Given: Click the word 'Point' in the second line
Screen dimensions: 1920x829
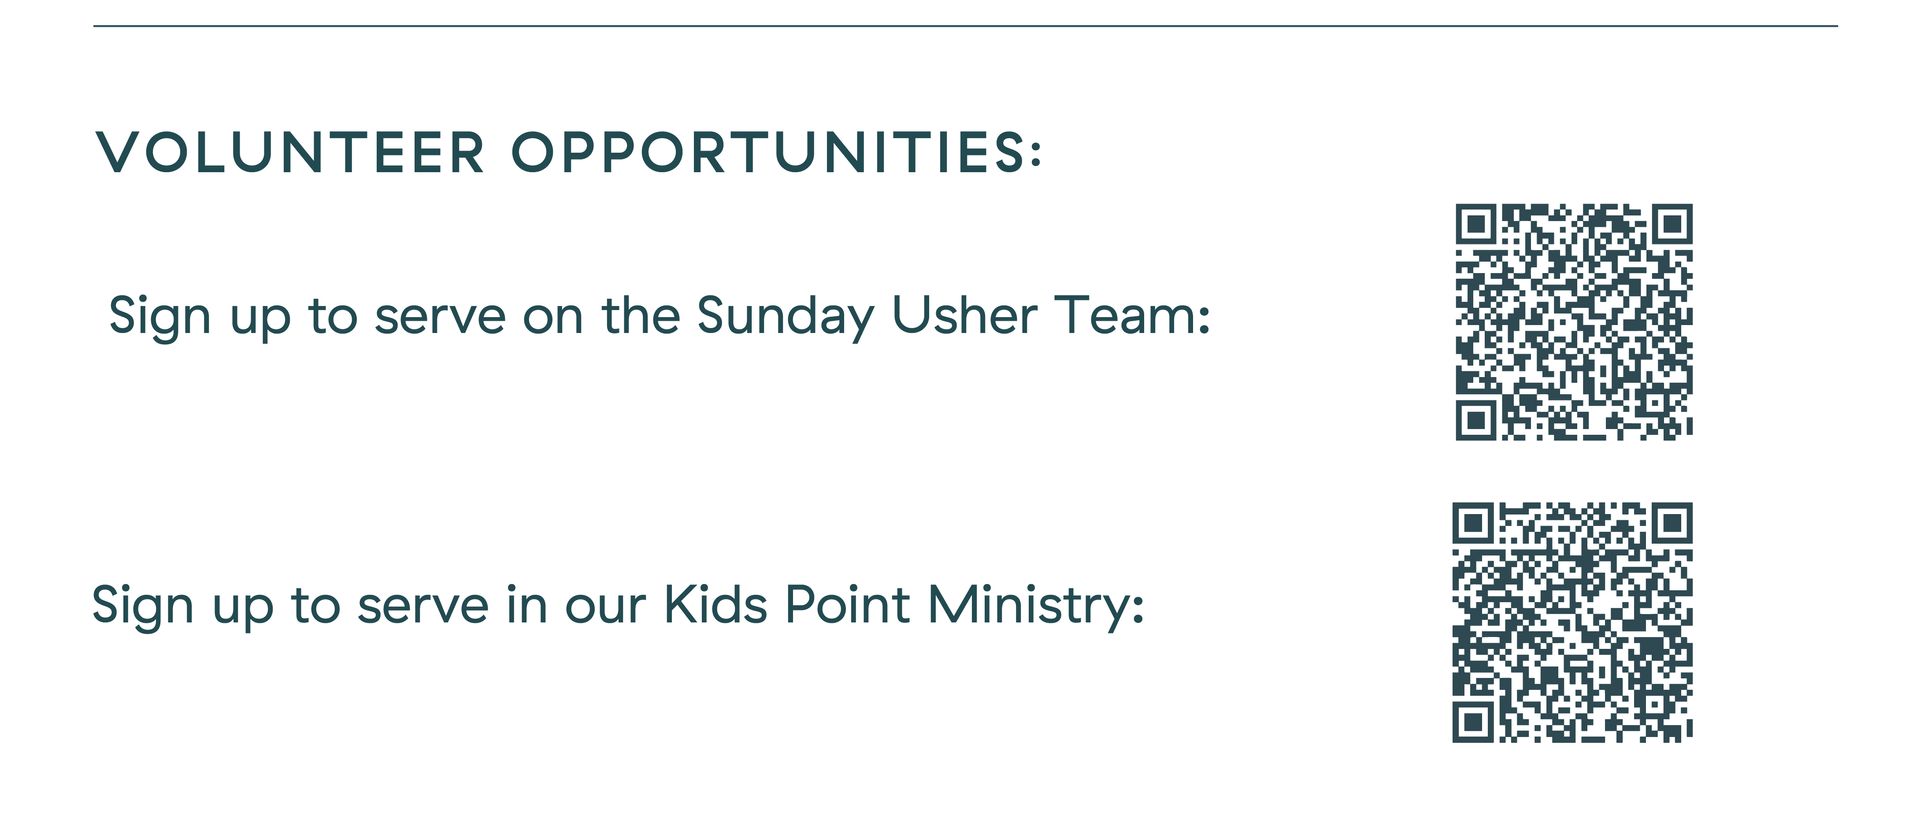Looking at the screenshot, I should [847, 604].
